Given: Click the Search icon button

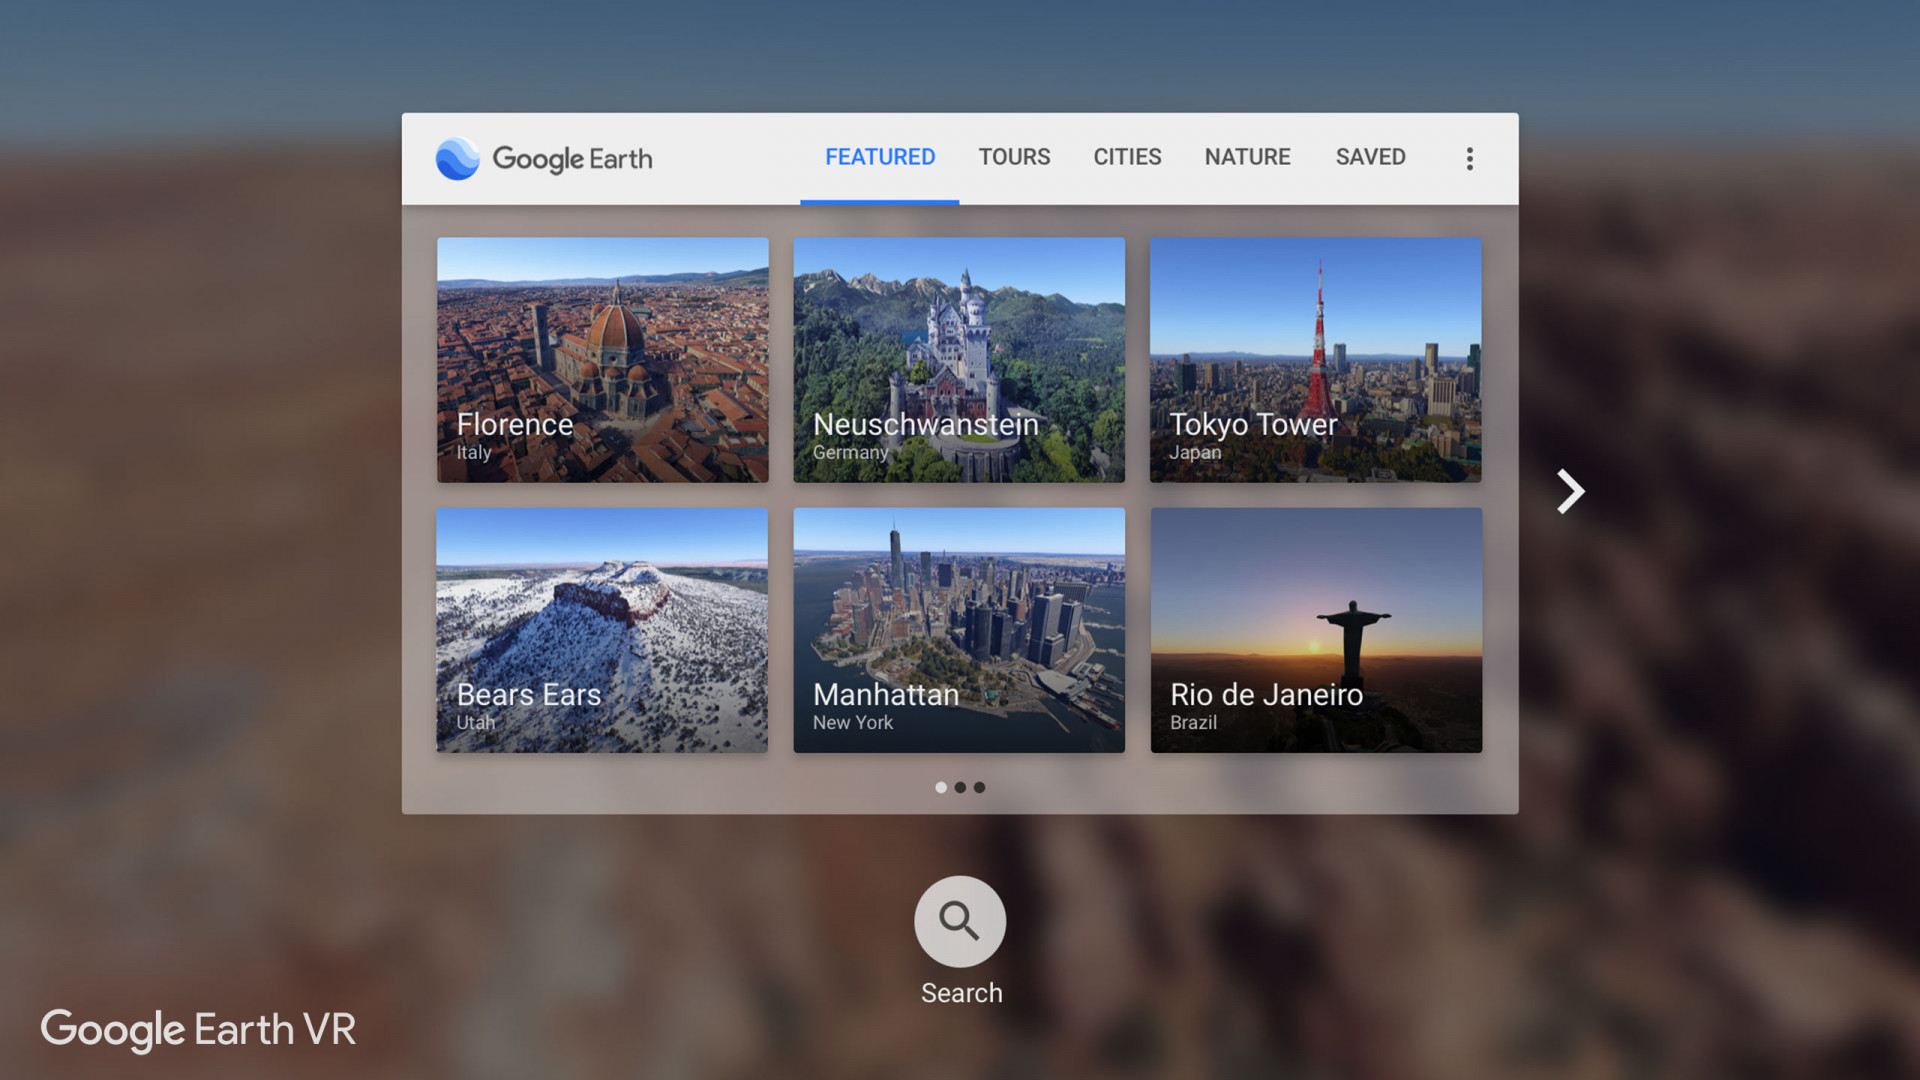Looking at the screenshot, I should (x=960, y=920).
